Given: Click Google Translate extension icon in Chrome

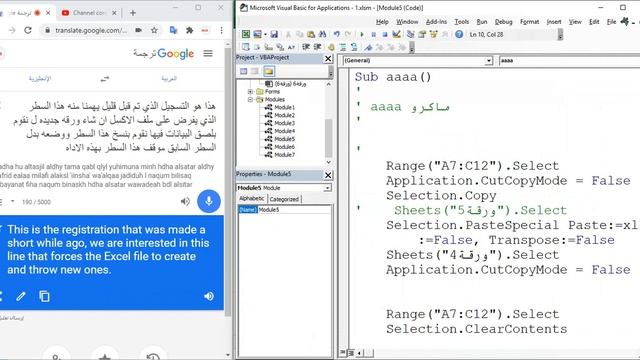Looking at the screenshot, I should (173, 30).
